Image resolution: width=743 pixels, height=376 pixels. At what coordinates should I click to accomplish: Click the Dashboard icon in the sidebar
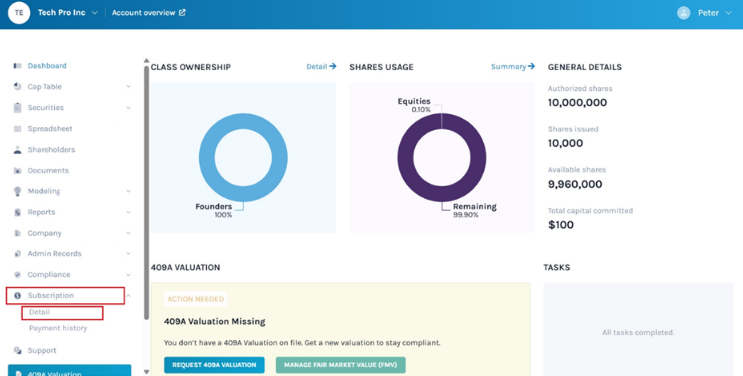[x=18, y=66]
